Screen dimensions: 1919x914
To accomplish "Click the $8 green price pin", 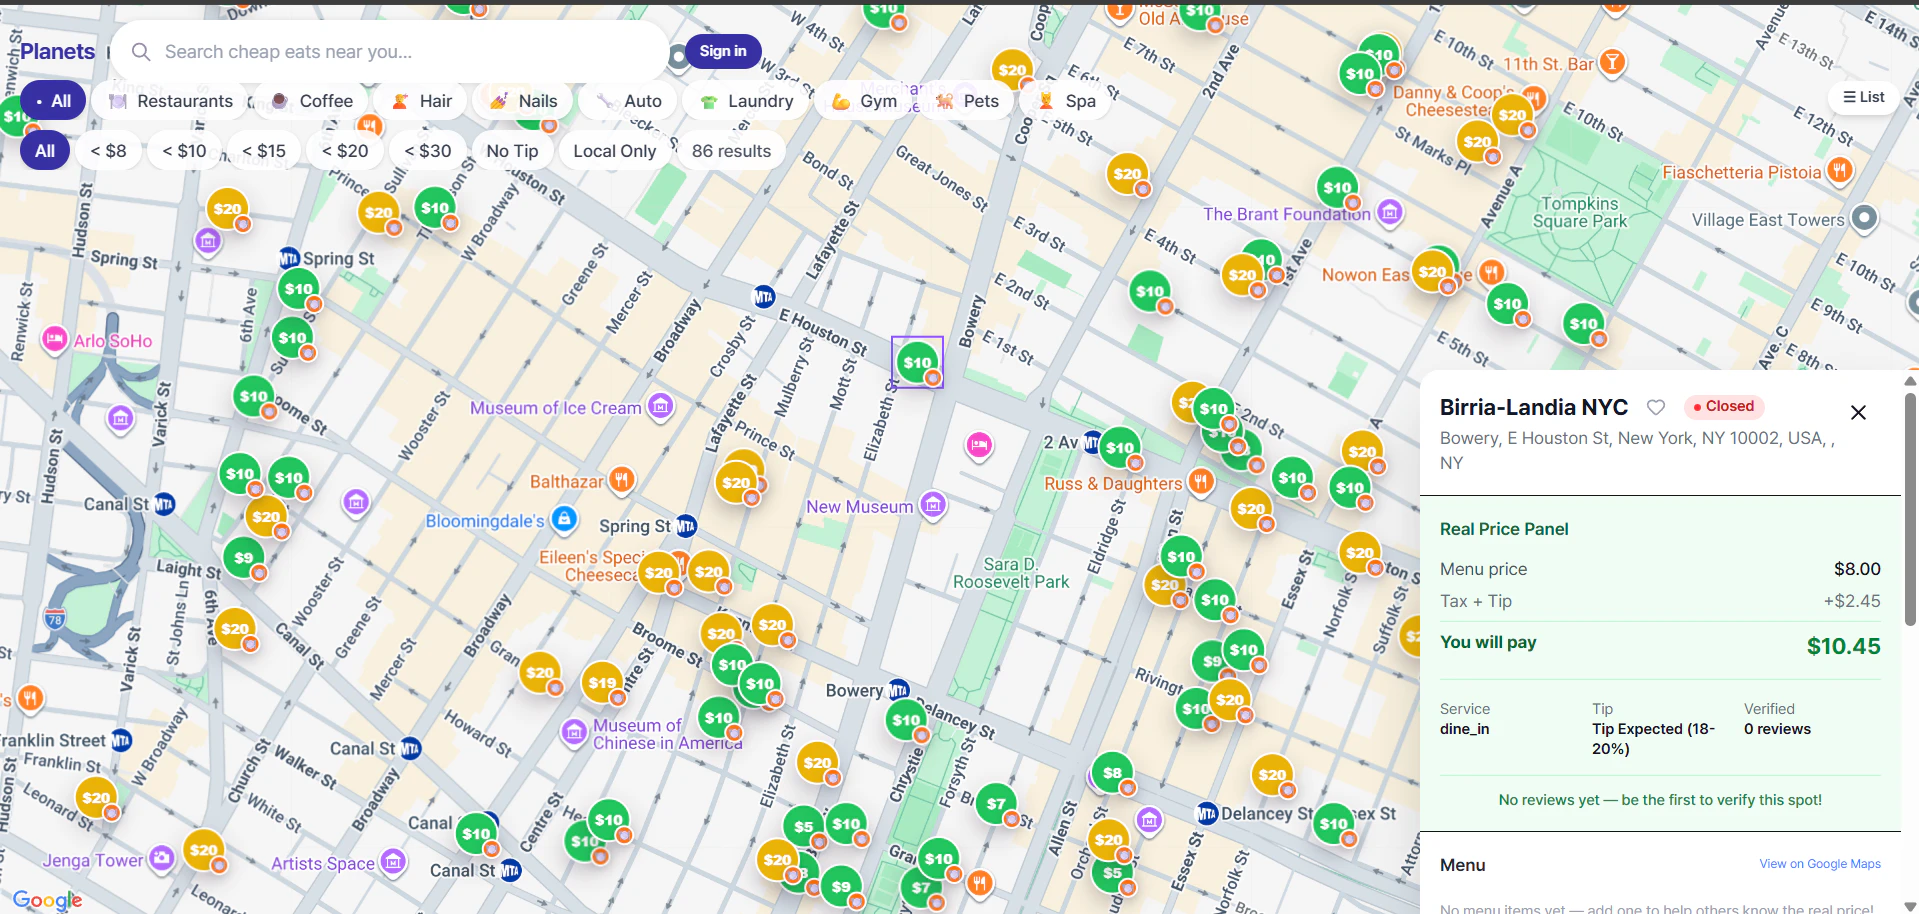I will (x=1112, y=772).
